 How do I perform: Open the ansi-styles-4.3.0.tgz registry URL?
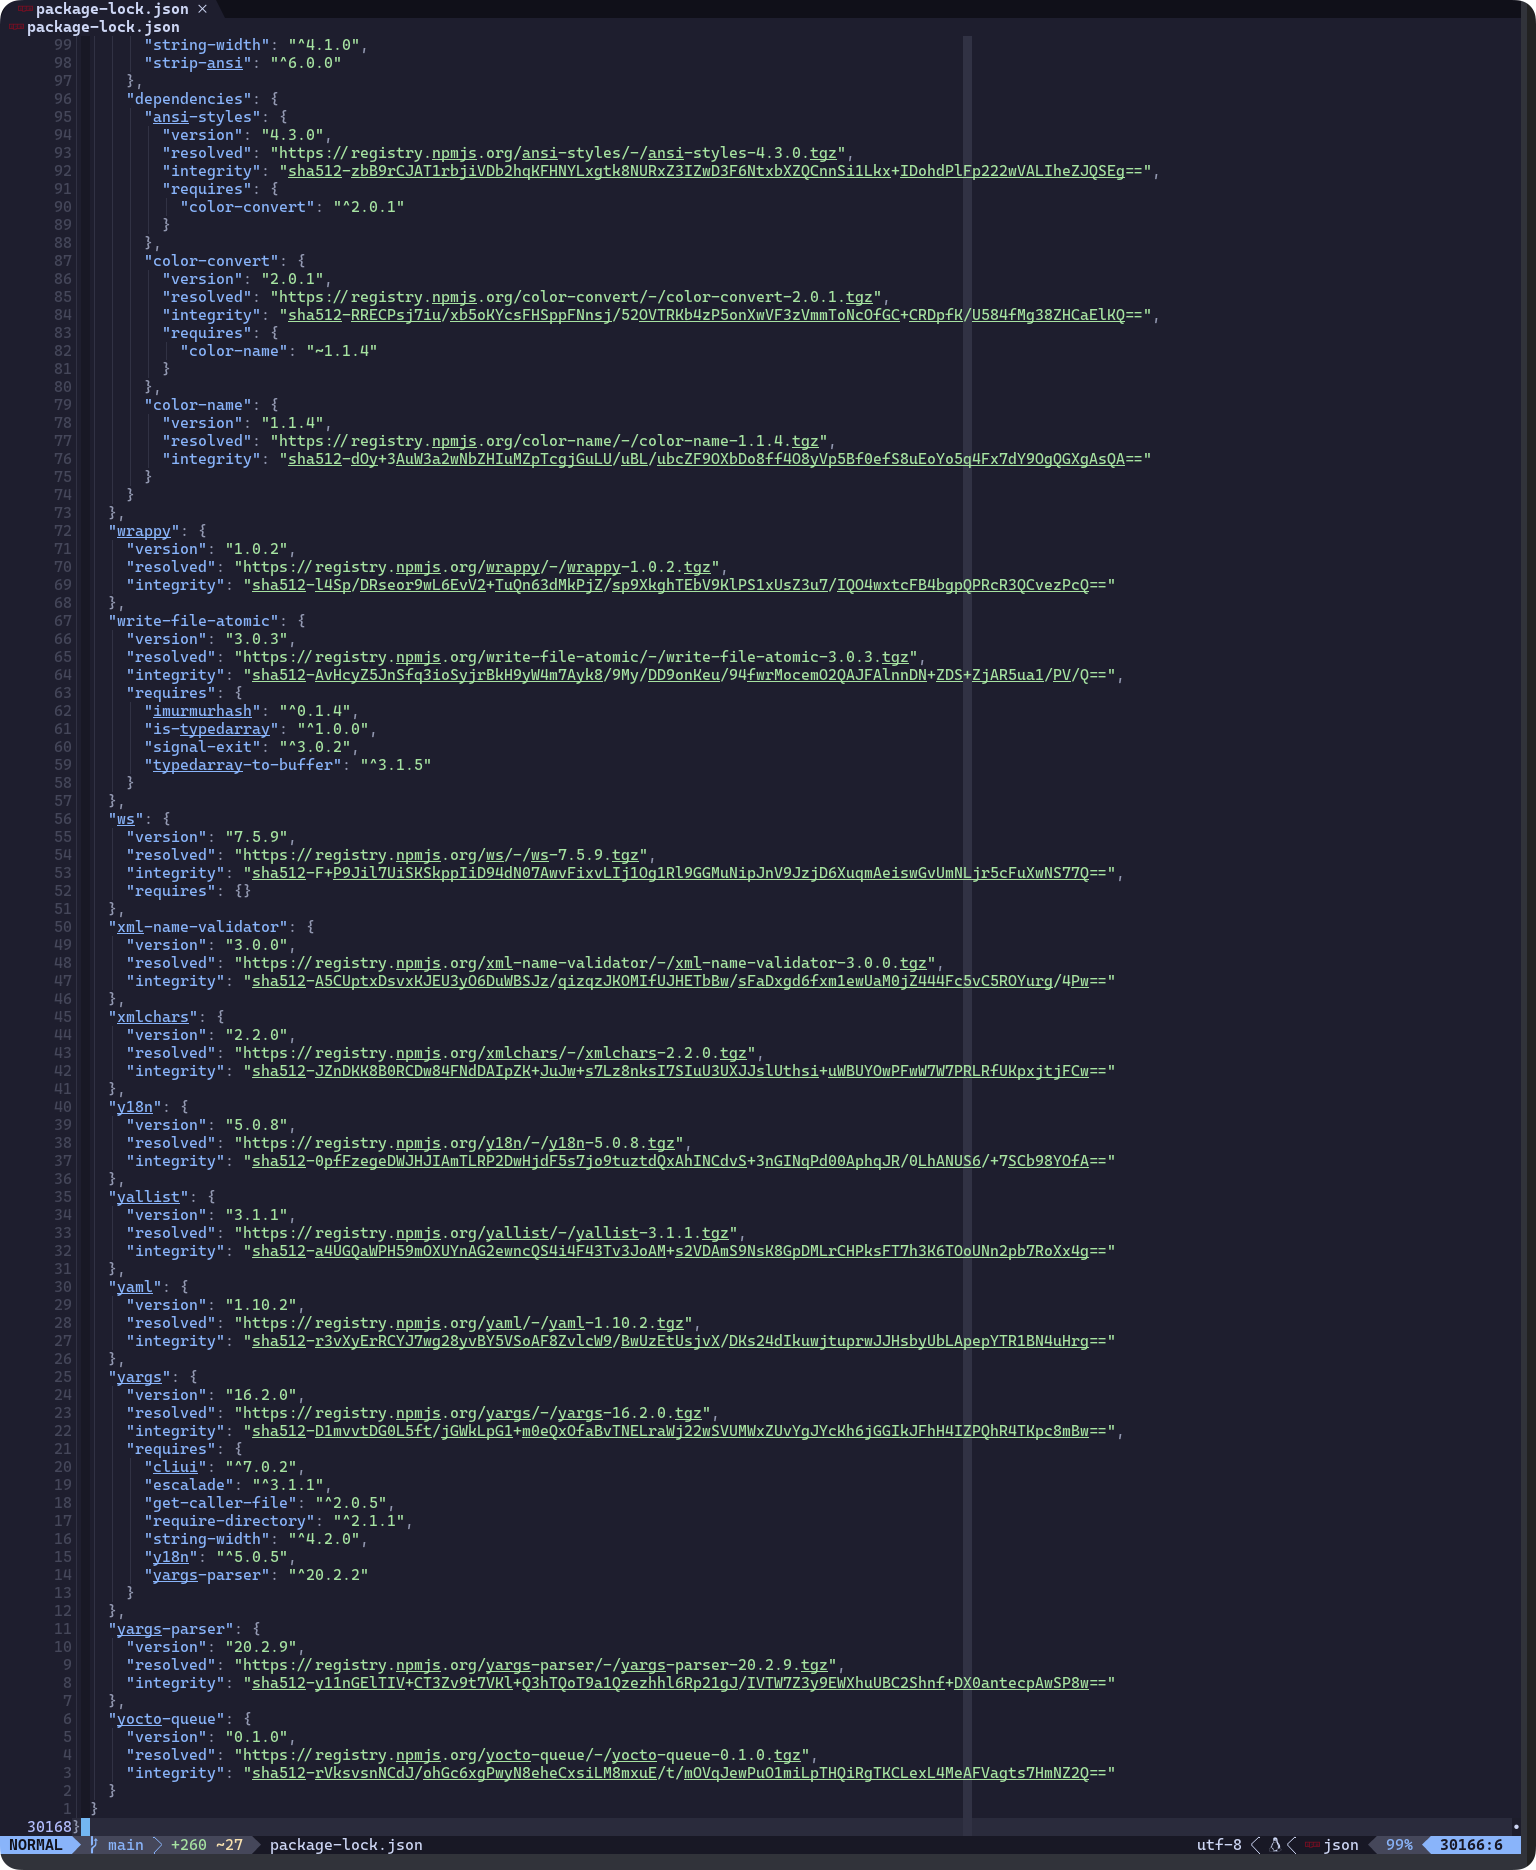point(558,153)
